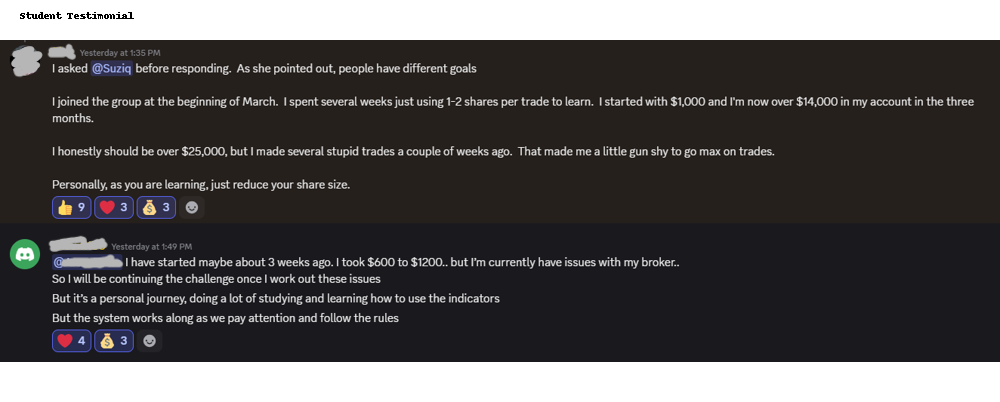Open add reaction picker on first message
The height and width of the screenshot is (402, 1000).
pos(192,207)
